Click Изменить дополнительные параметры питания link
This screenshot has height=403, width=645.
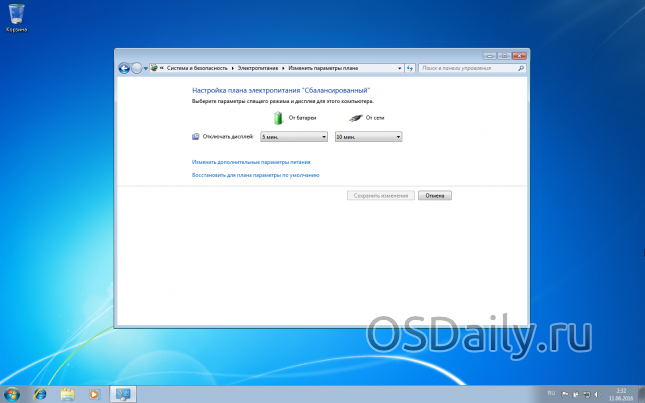pyautogui.click(x=251, y=161)
